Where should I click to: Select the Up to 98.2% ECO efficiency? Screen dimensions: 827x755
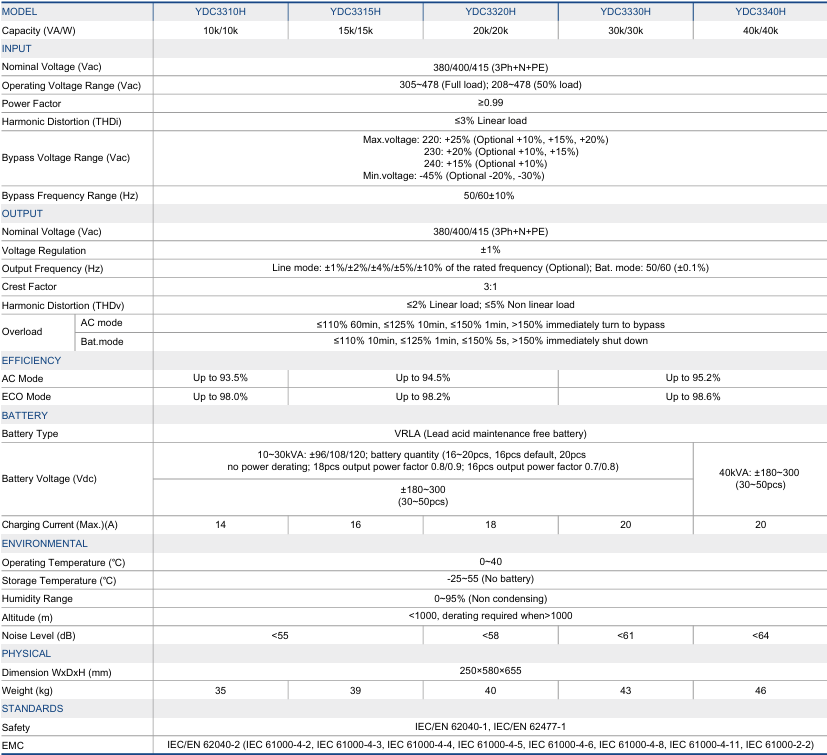pos(423,396)
